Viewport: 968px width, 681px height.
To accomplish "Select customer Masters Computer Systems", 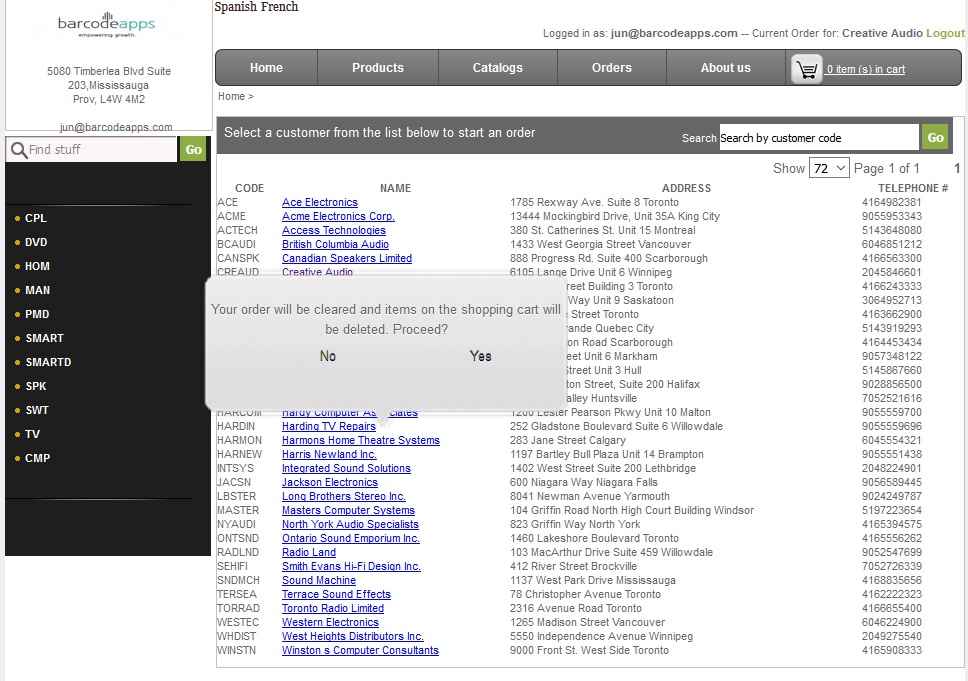I will coord(348,511).
